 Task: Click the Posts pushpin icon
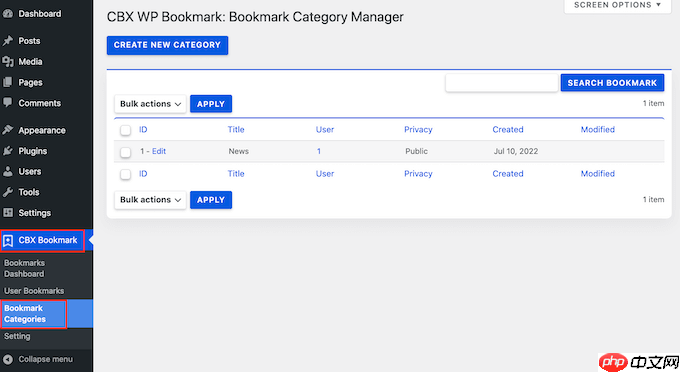click(x=7, y=41)
